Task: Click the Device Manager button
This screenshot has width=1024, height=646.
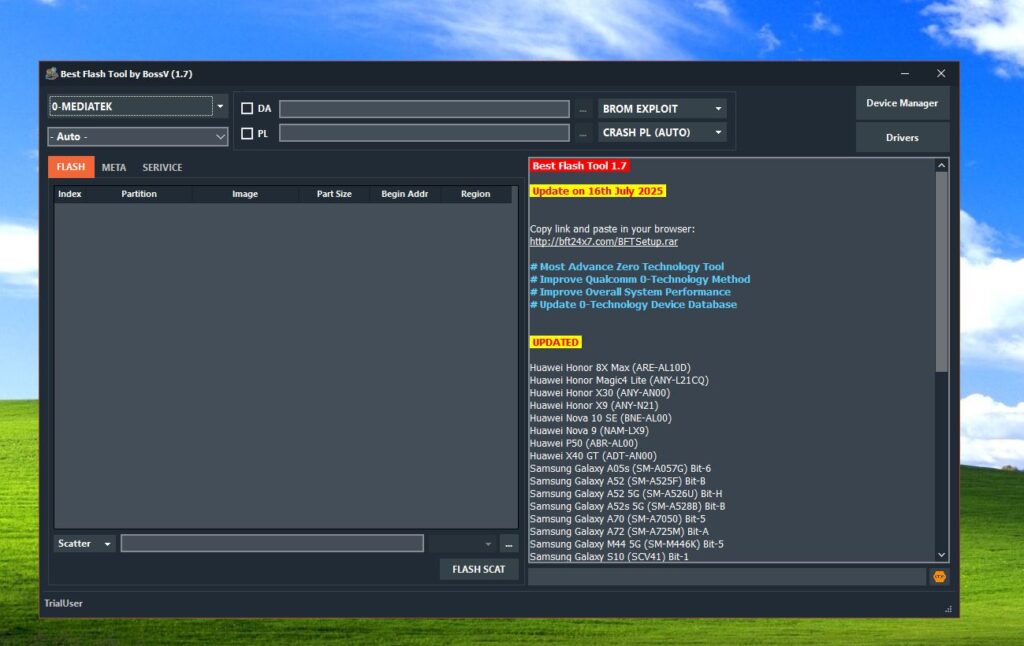Action: pyautogui.click(x=902, y=103)
